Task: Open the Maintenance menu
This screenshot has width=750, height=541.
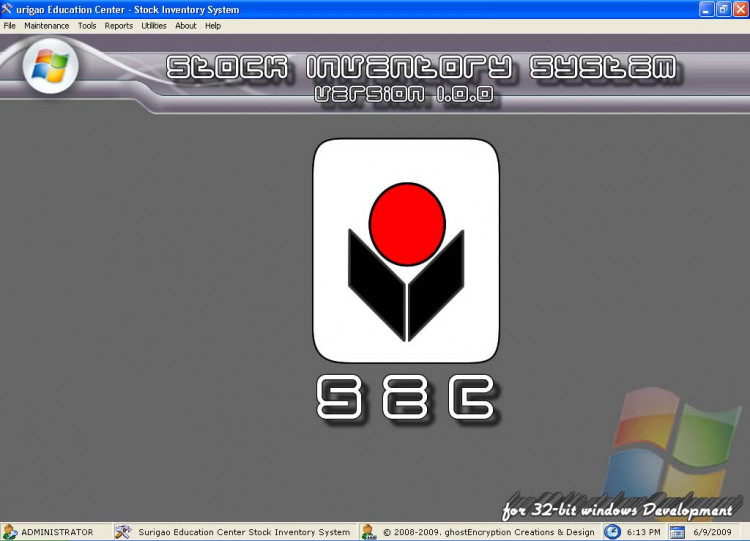Action: 46,26
